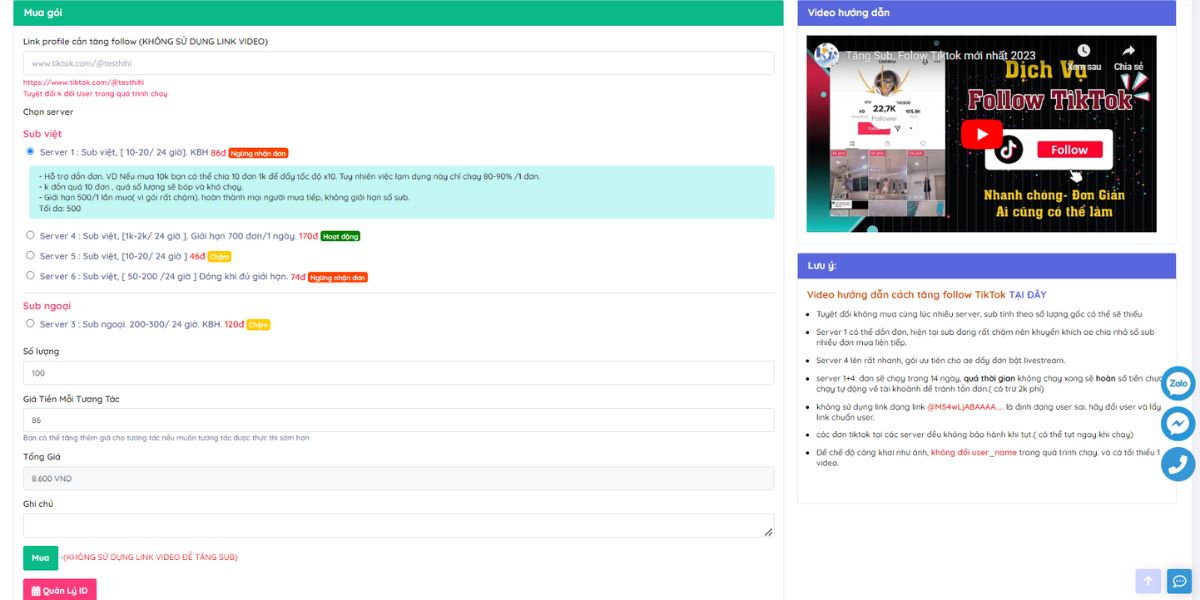Click the 'Sub việt' section heading
This screenshot has width=1200, height=600.
pyautogui.click(x=42, y=133)
